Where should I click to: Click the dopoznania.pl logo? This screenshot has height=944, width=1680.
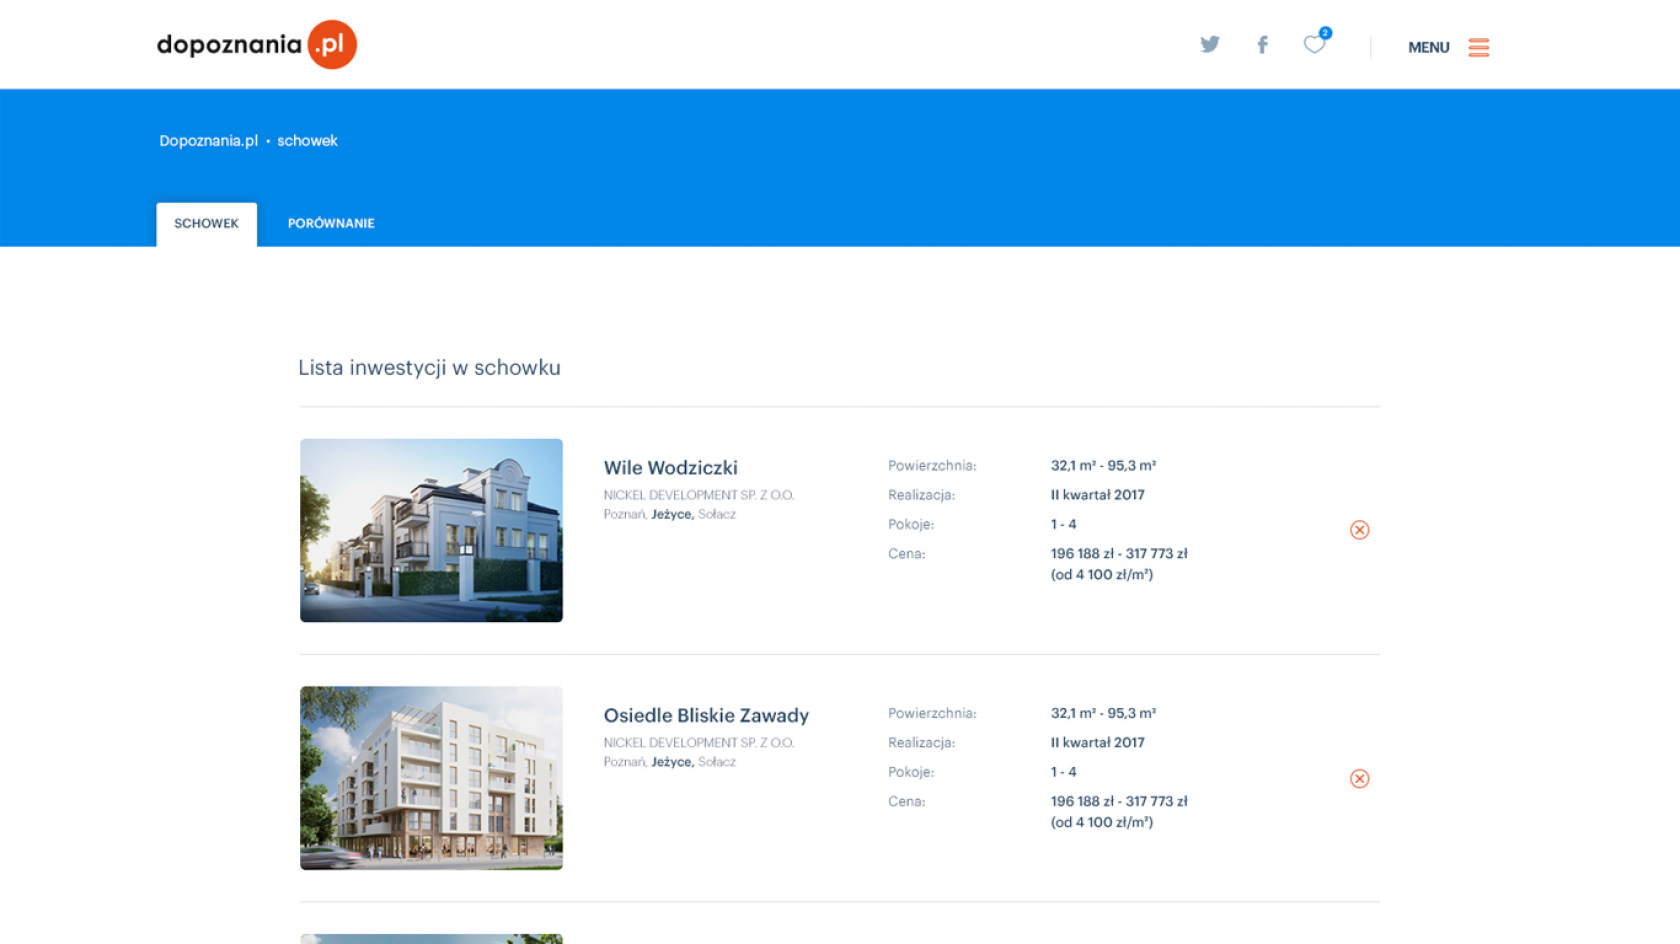256,45
